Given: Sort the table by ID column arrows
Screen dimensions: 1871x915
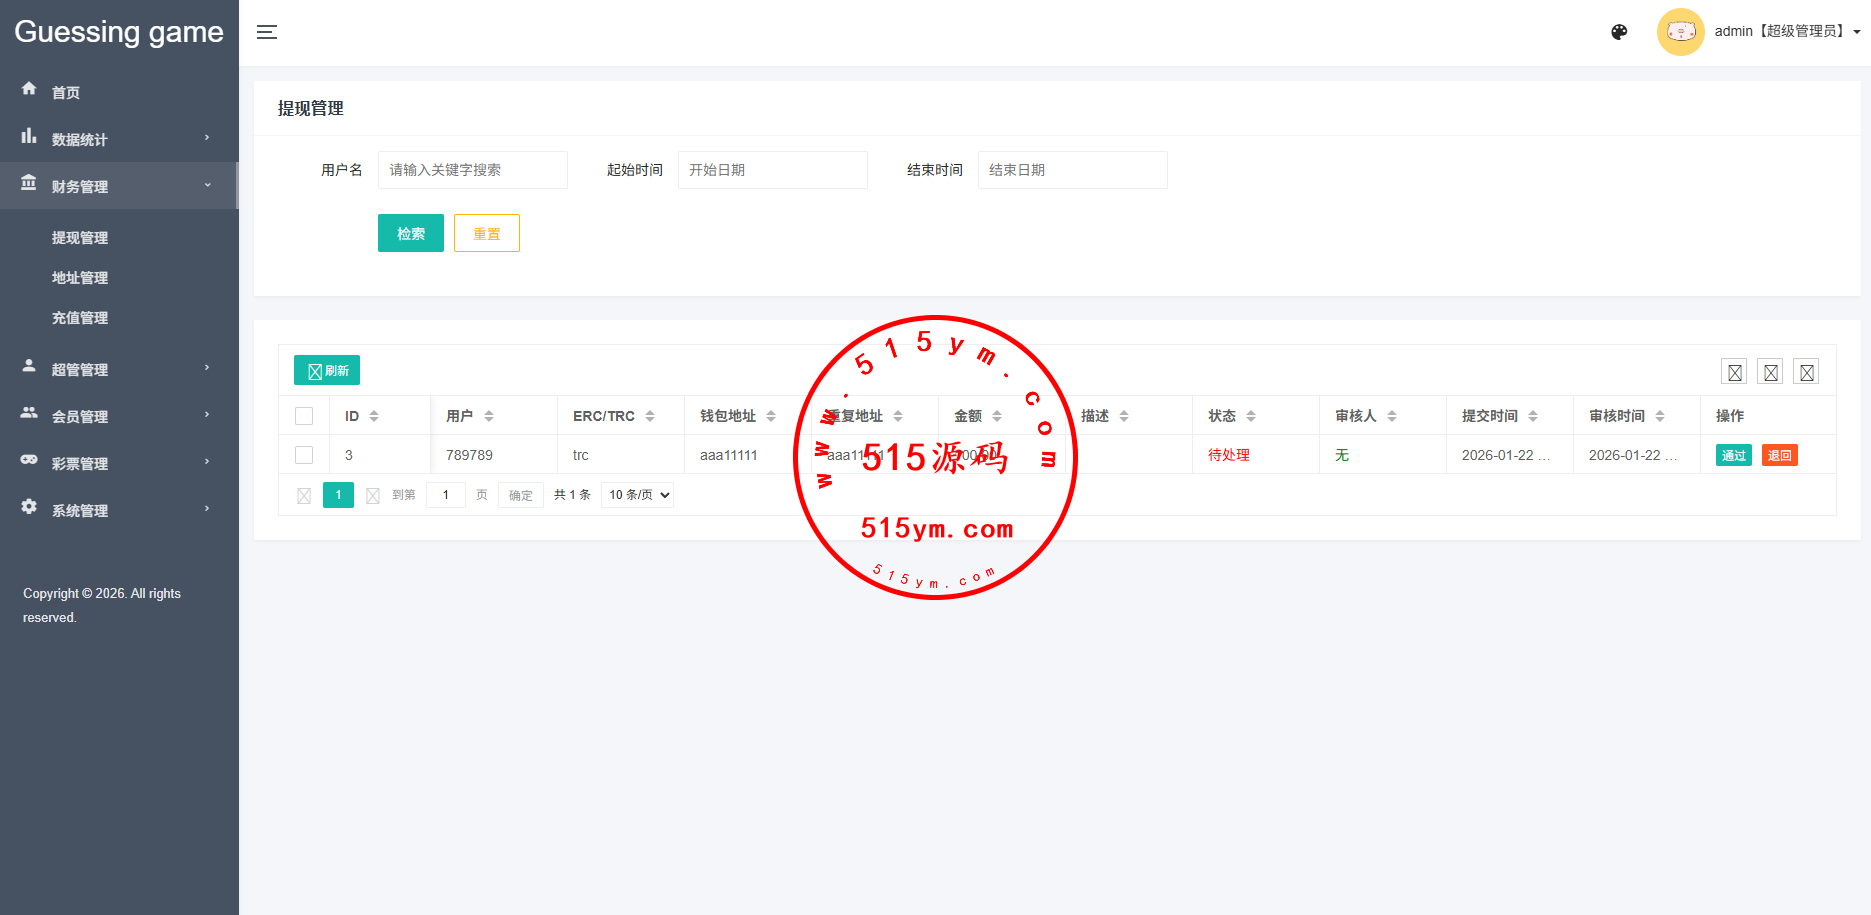Looking at the screenshot, I should tap(374, 416).
